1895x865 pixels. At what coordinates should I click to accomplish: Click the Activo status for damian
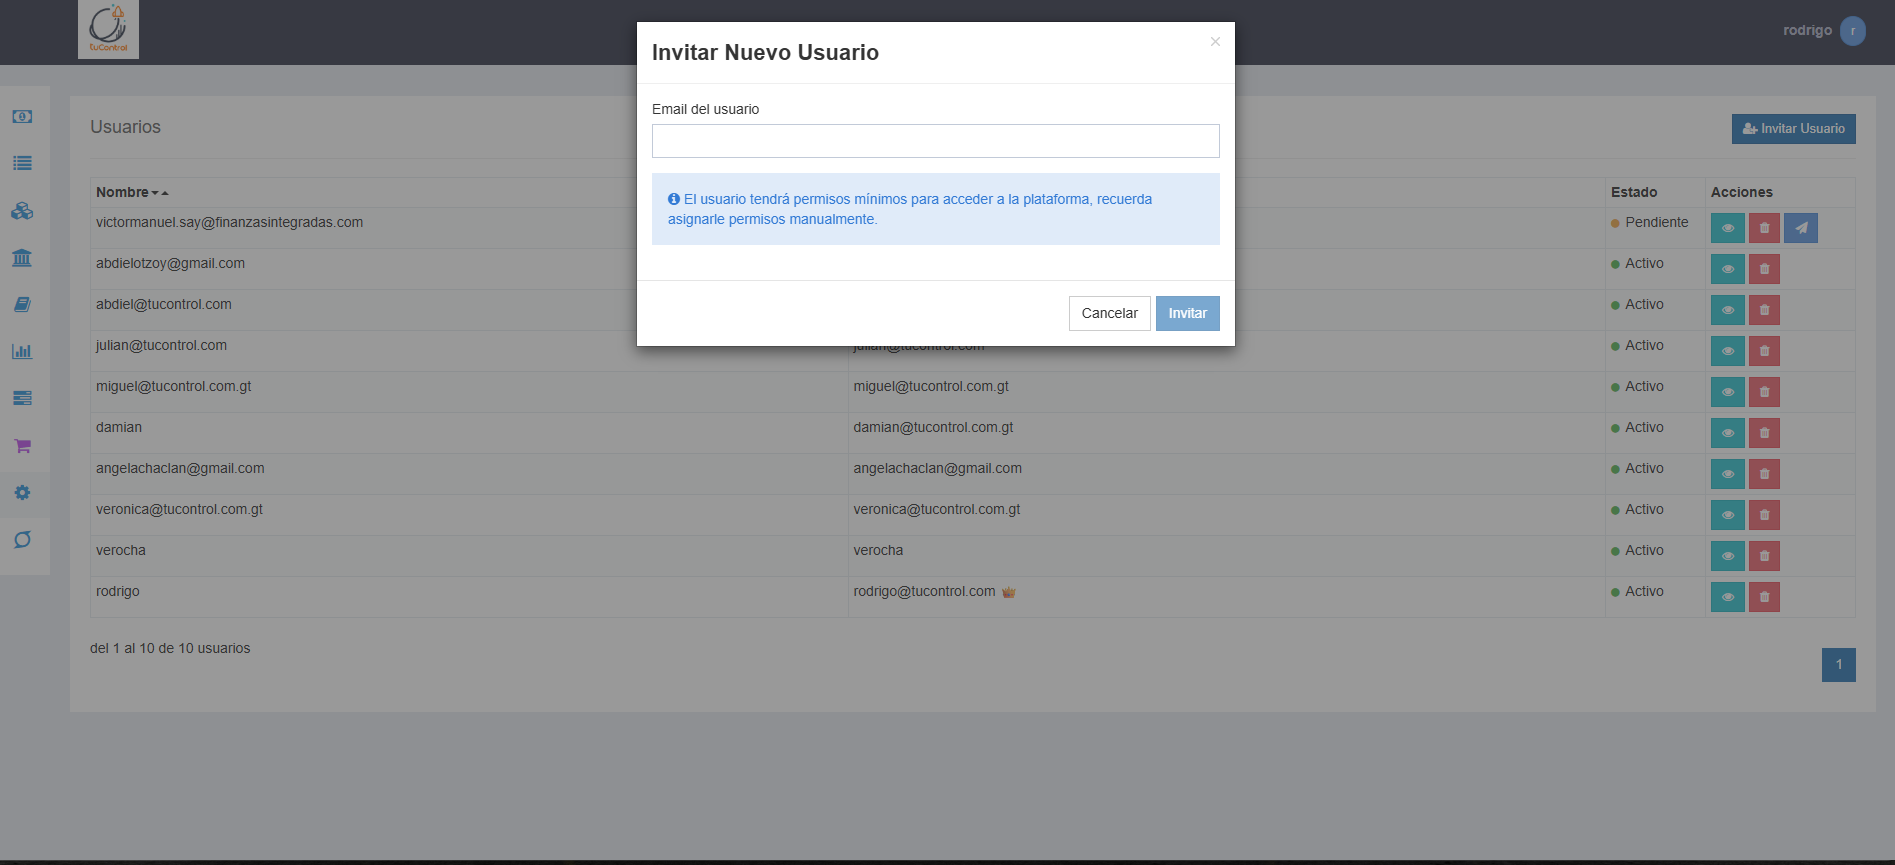1644,427
